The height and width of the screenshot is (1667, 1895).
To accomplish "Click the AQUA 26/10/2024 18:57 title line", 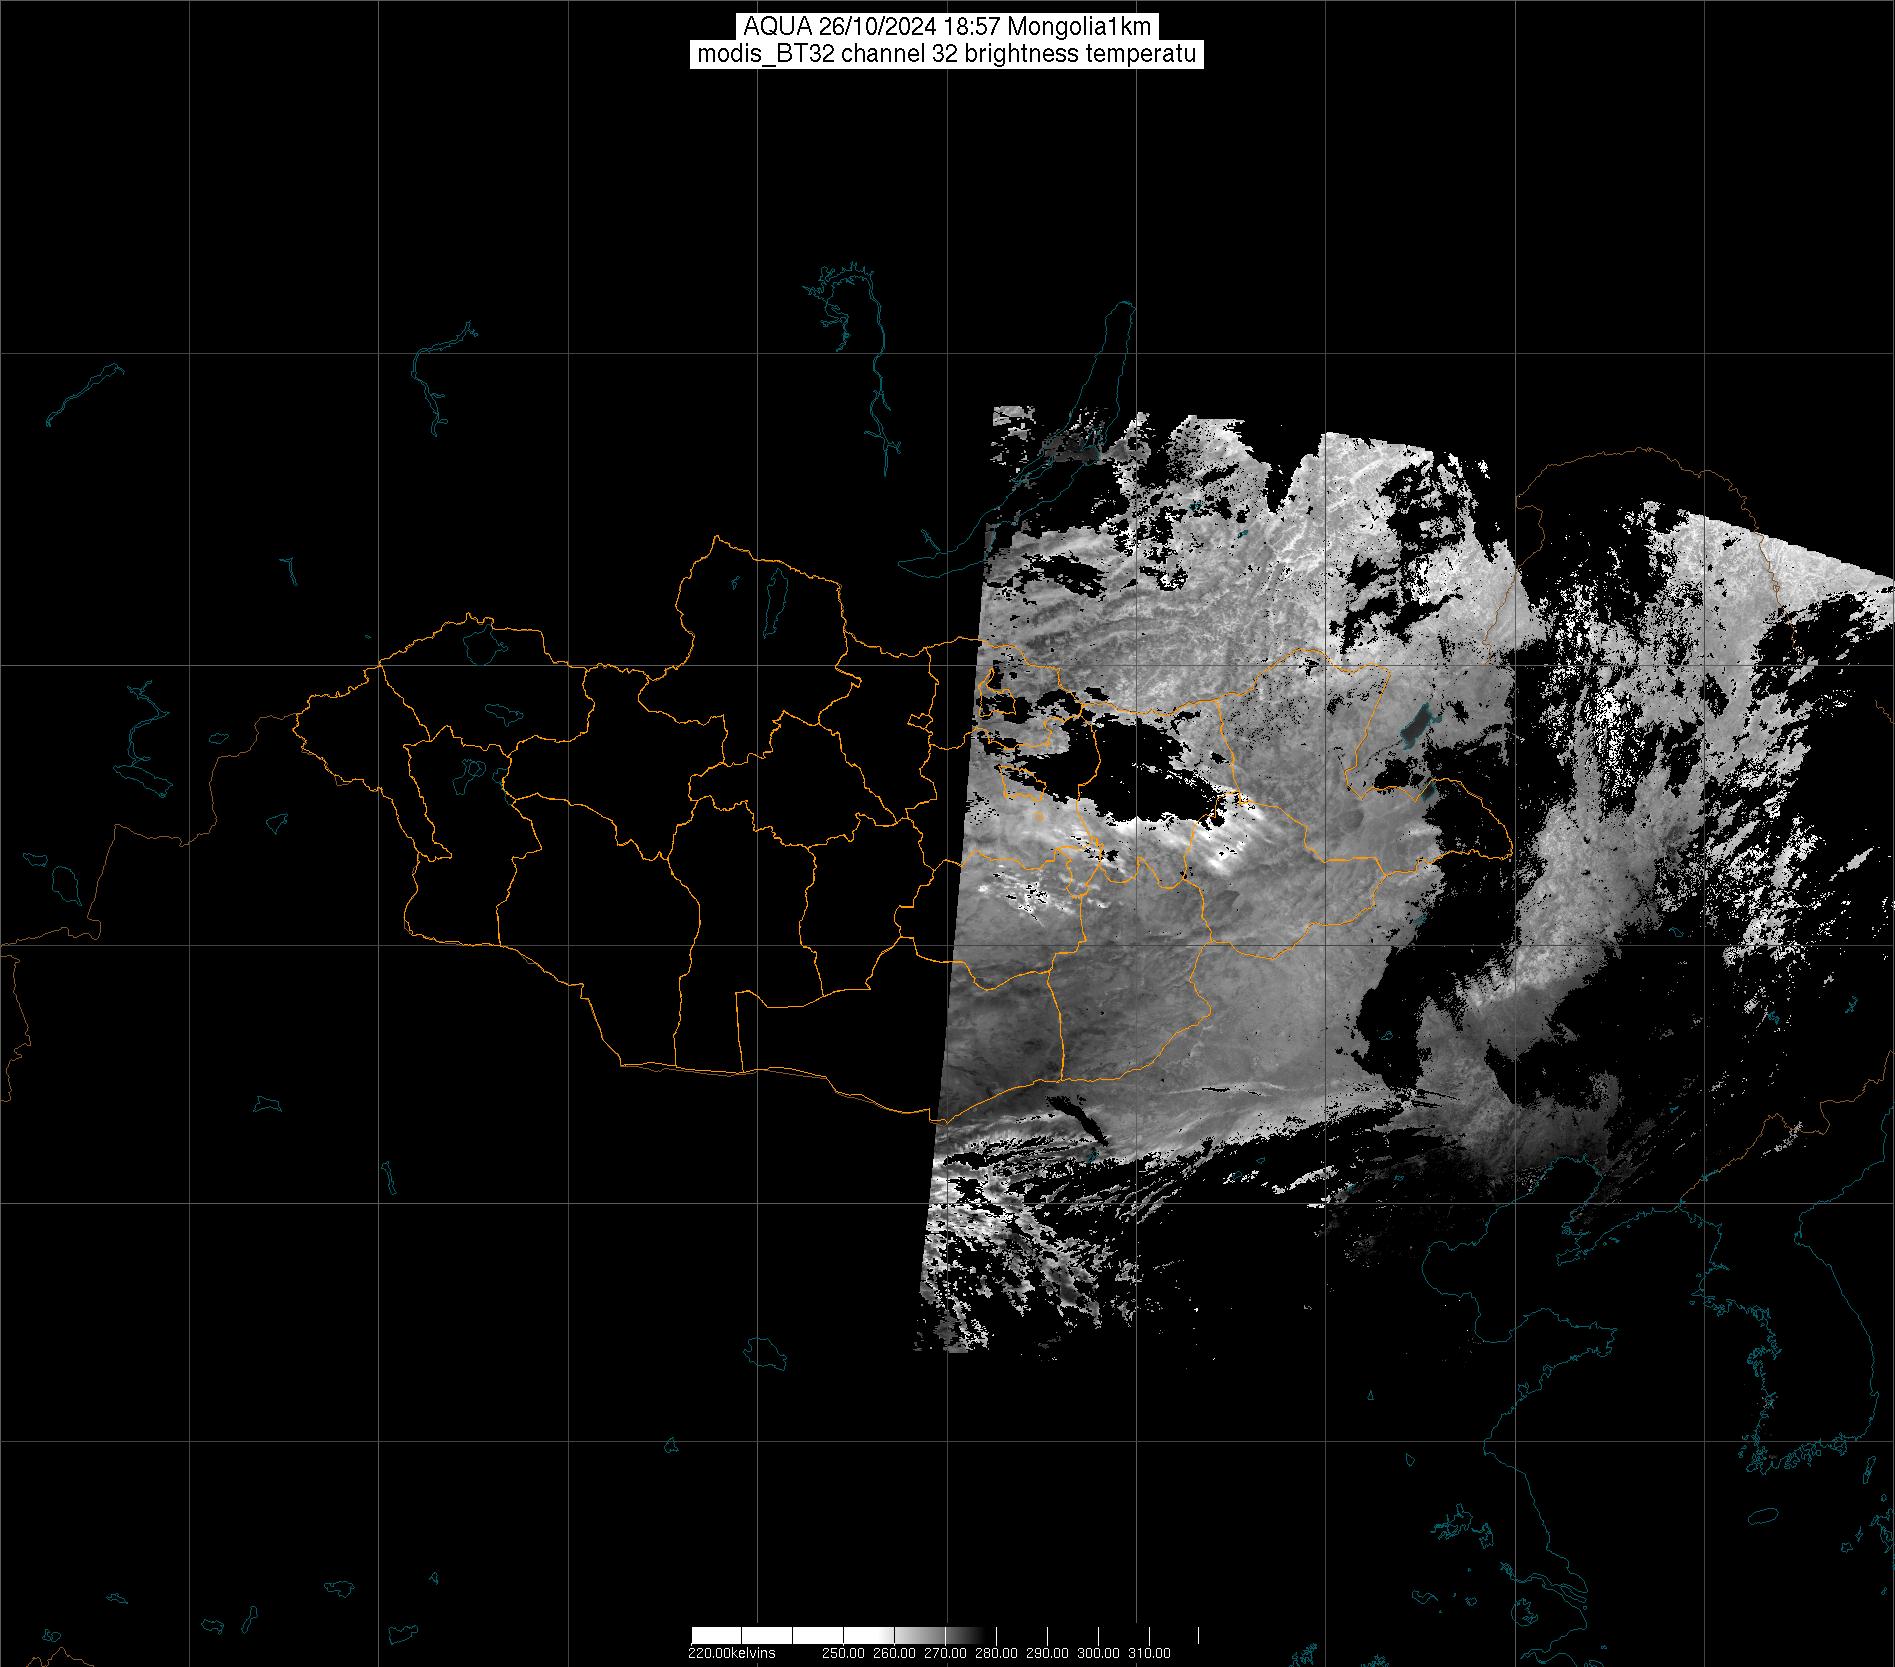I will (x=947, y=27).
